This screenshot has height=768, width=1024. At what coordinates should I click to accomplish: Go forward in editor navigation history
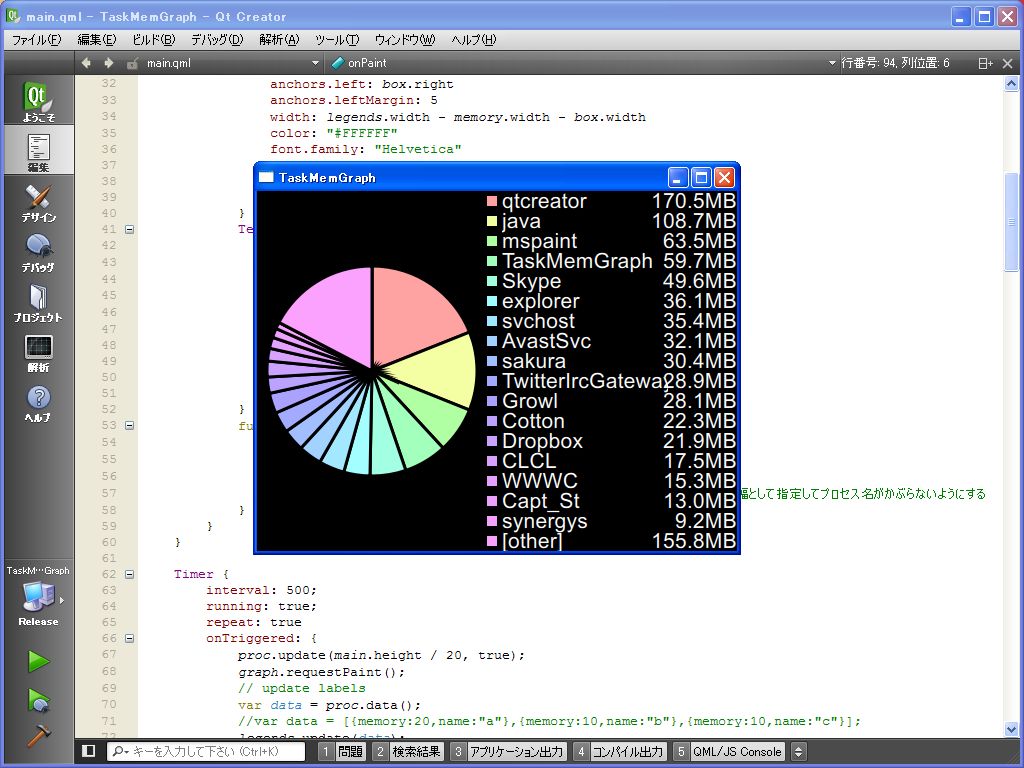point(108,63)
